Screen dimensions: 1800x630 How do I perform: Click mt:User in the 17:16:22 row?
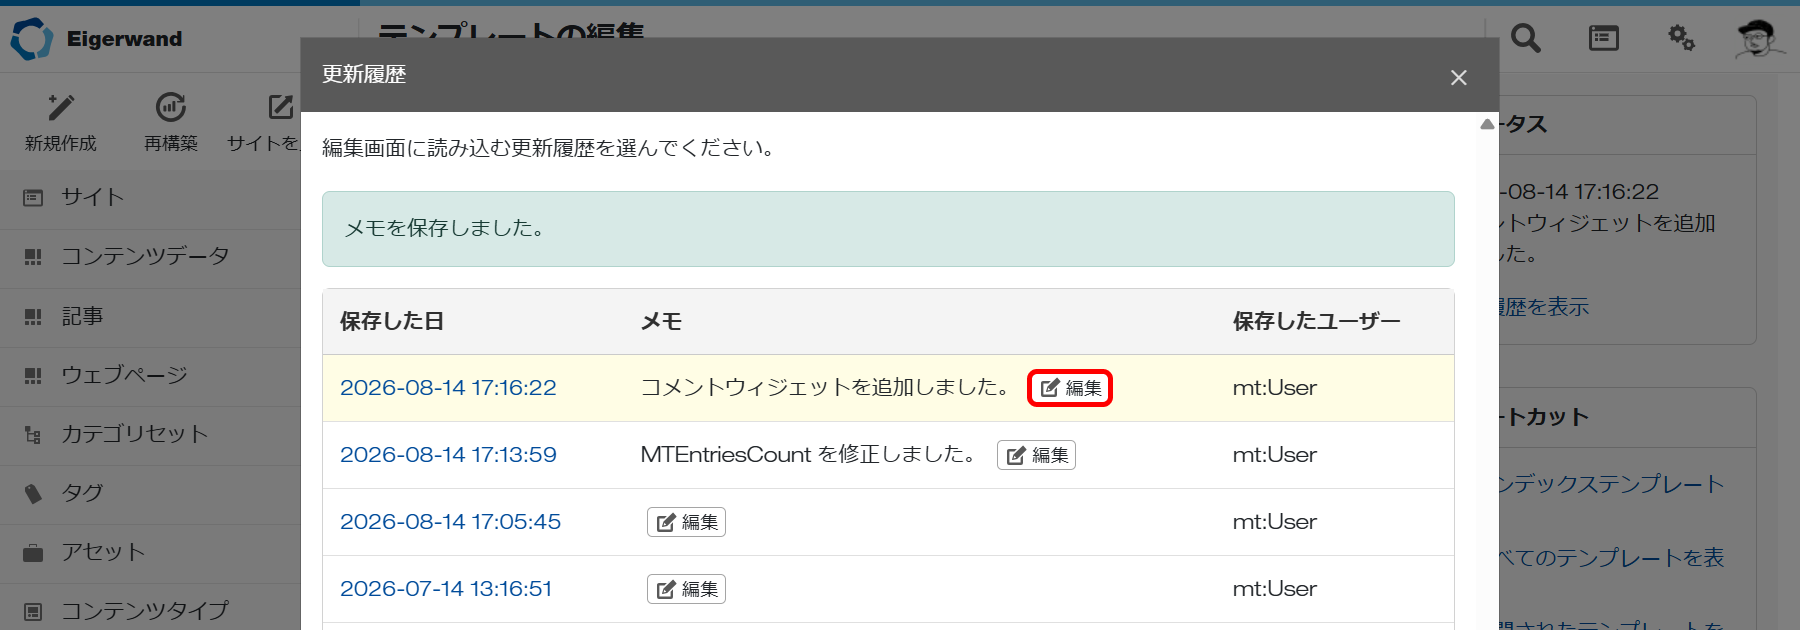pos(1274,388)
